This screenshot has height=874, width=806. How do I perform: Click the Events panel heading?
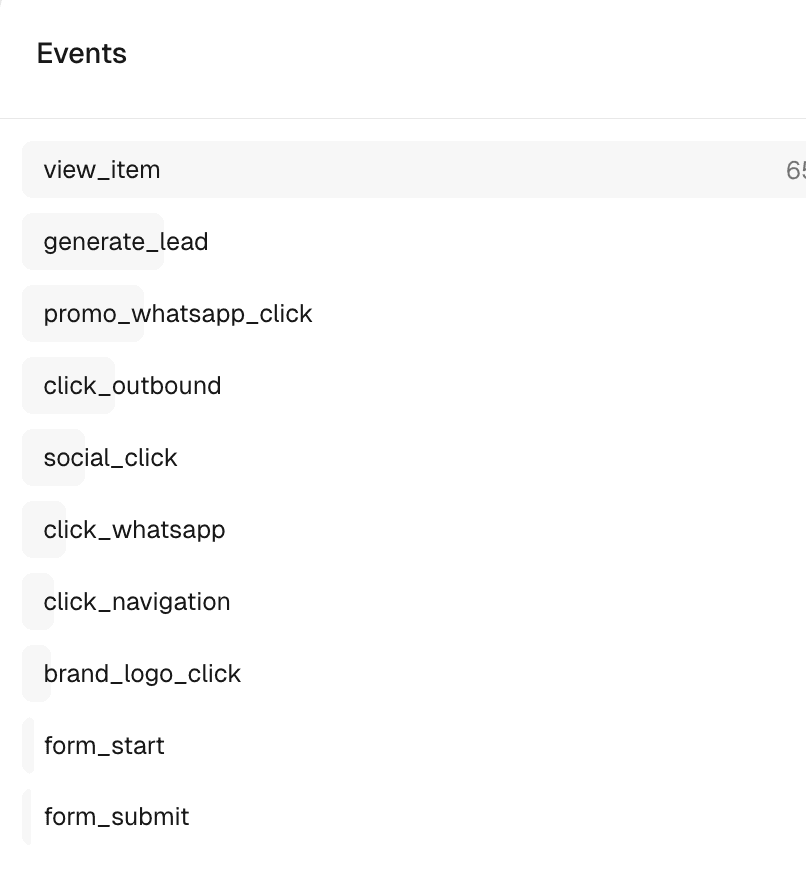coord(82,54)
